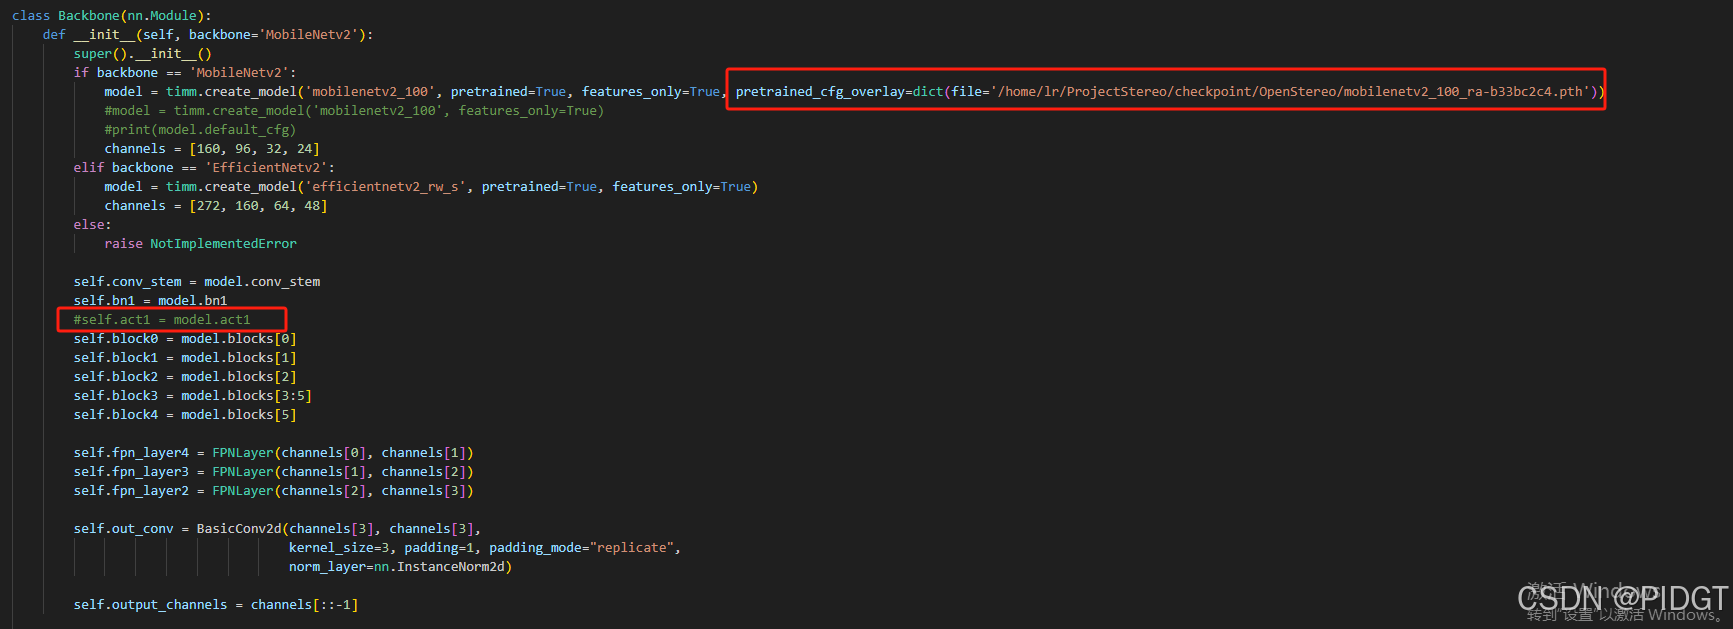This screenshot has width=1733, height=629.
Task: Click 'raise NotImplementedError' statement
Action: [x=200, y=243]
